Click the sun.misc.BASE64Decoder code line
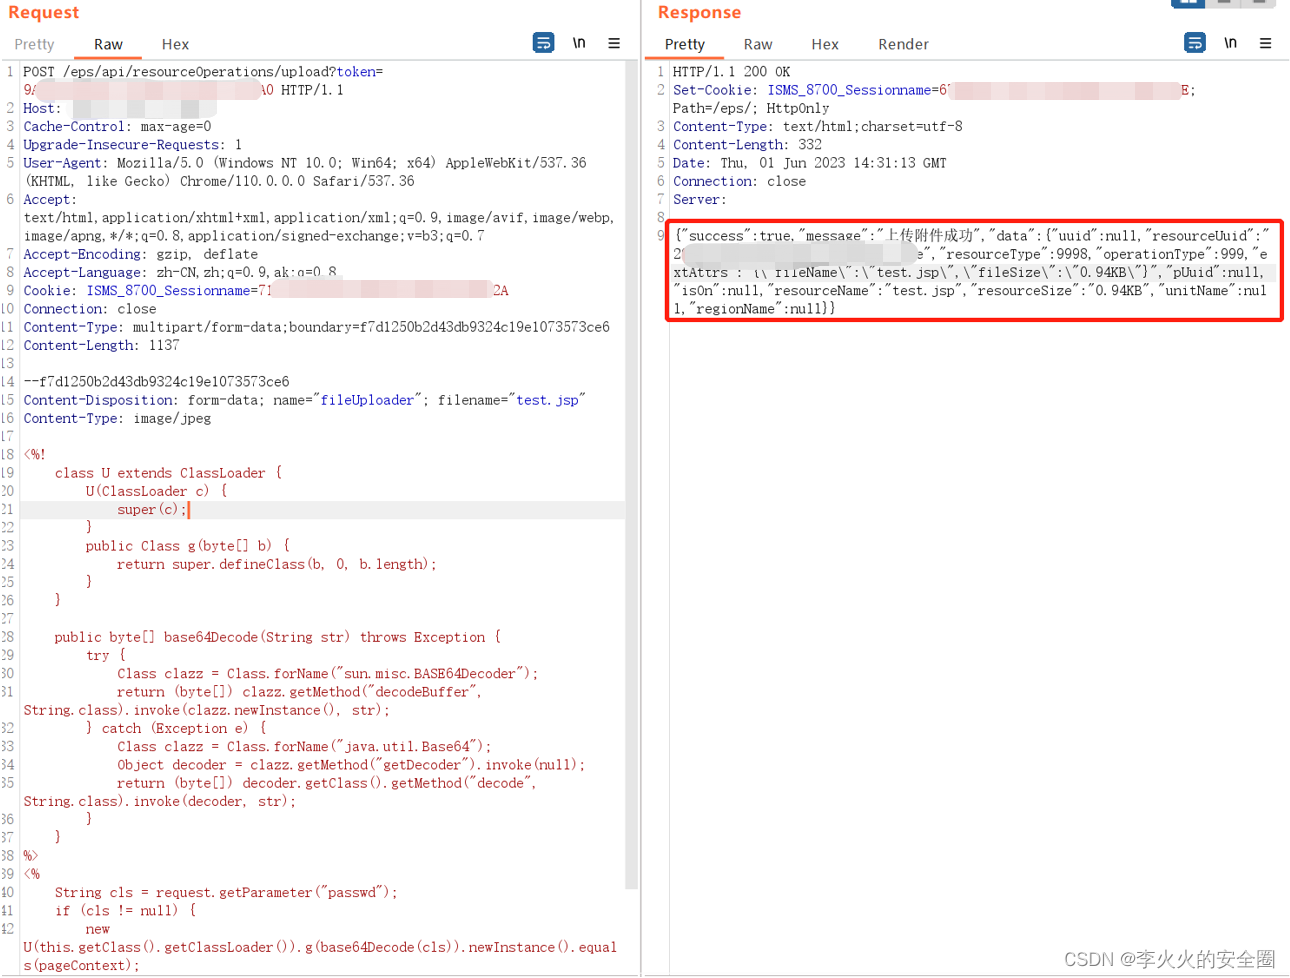Screen dimensions: 1290x978 click(328, 674)
